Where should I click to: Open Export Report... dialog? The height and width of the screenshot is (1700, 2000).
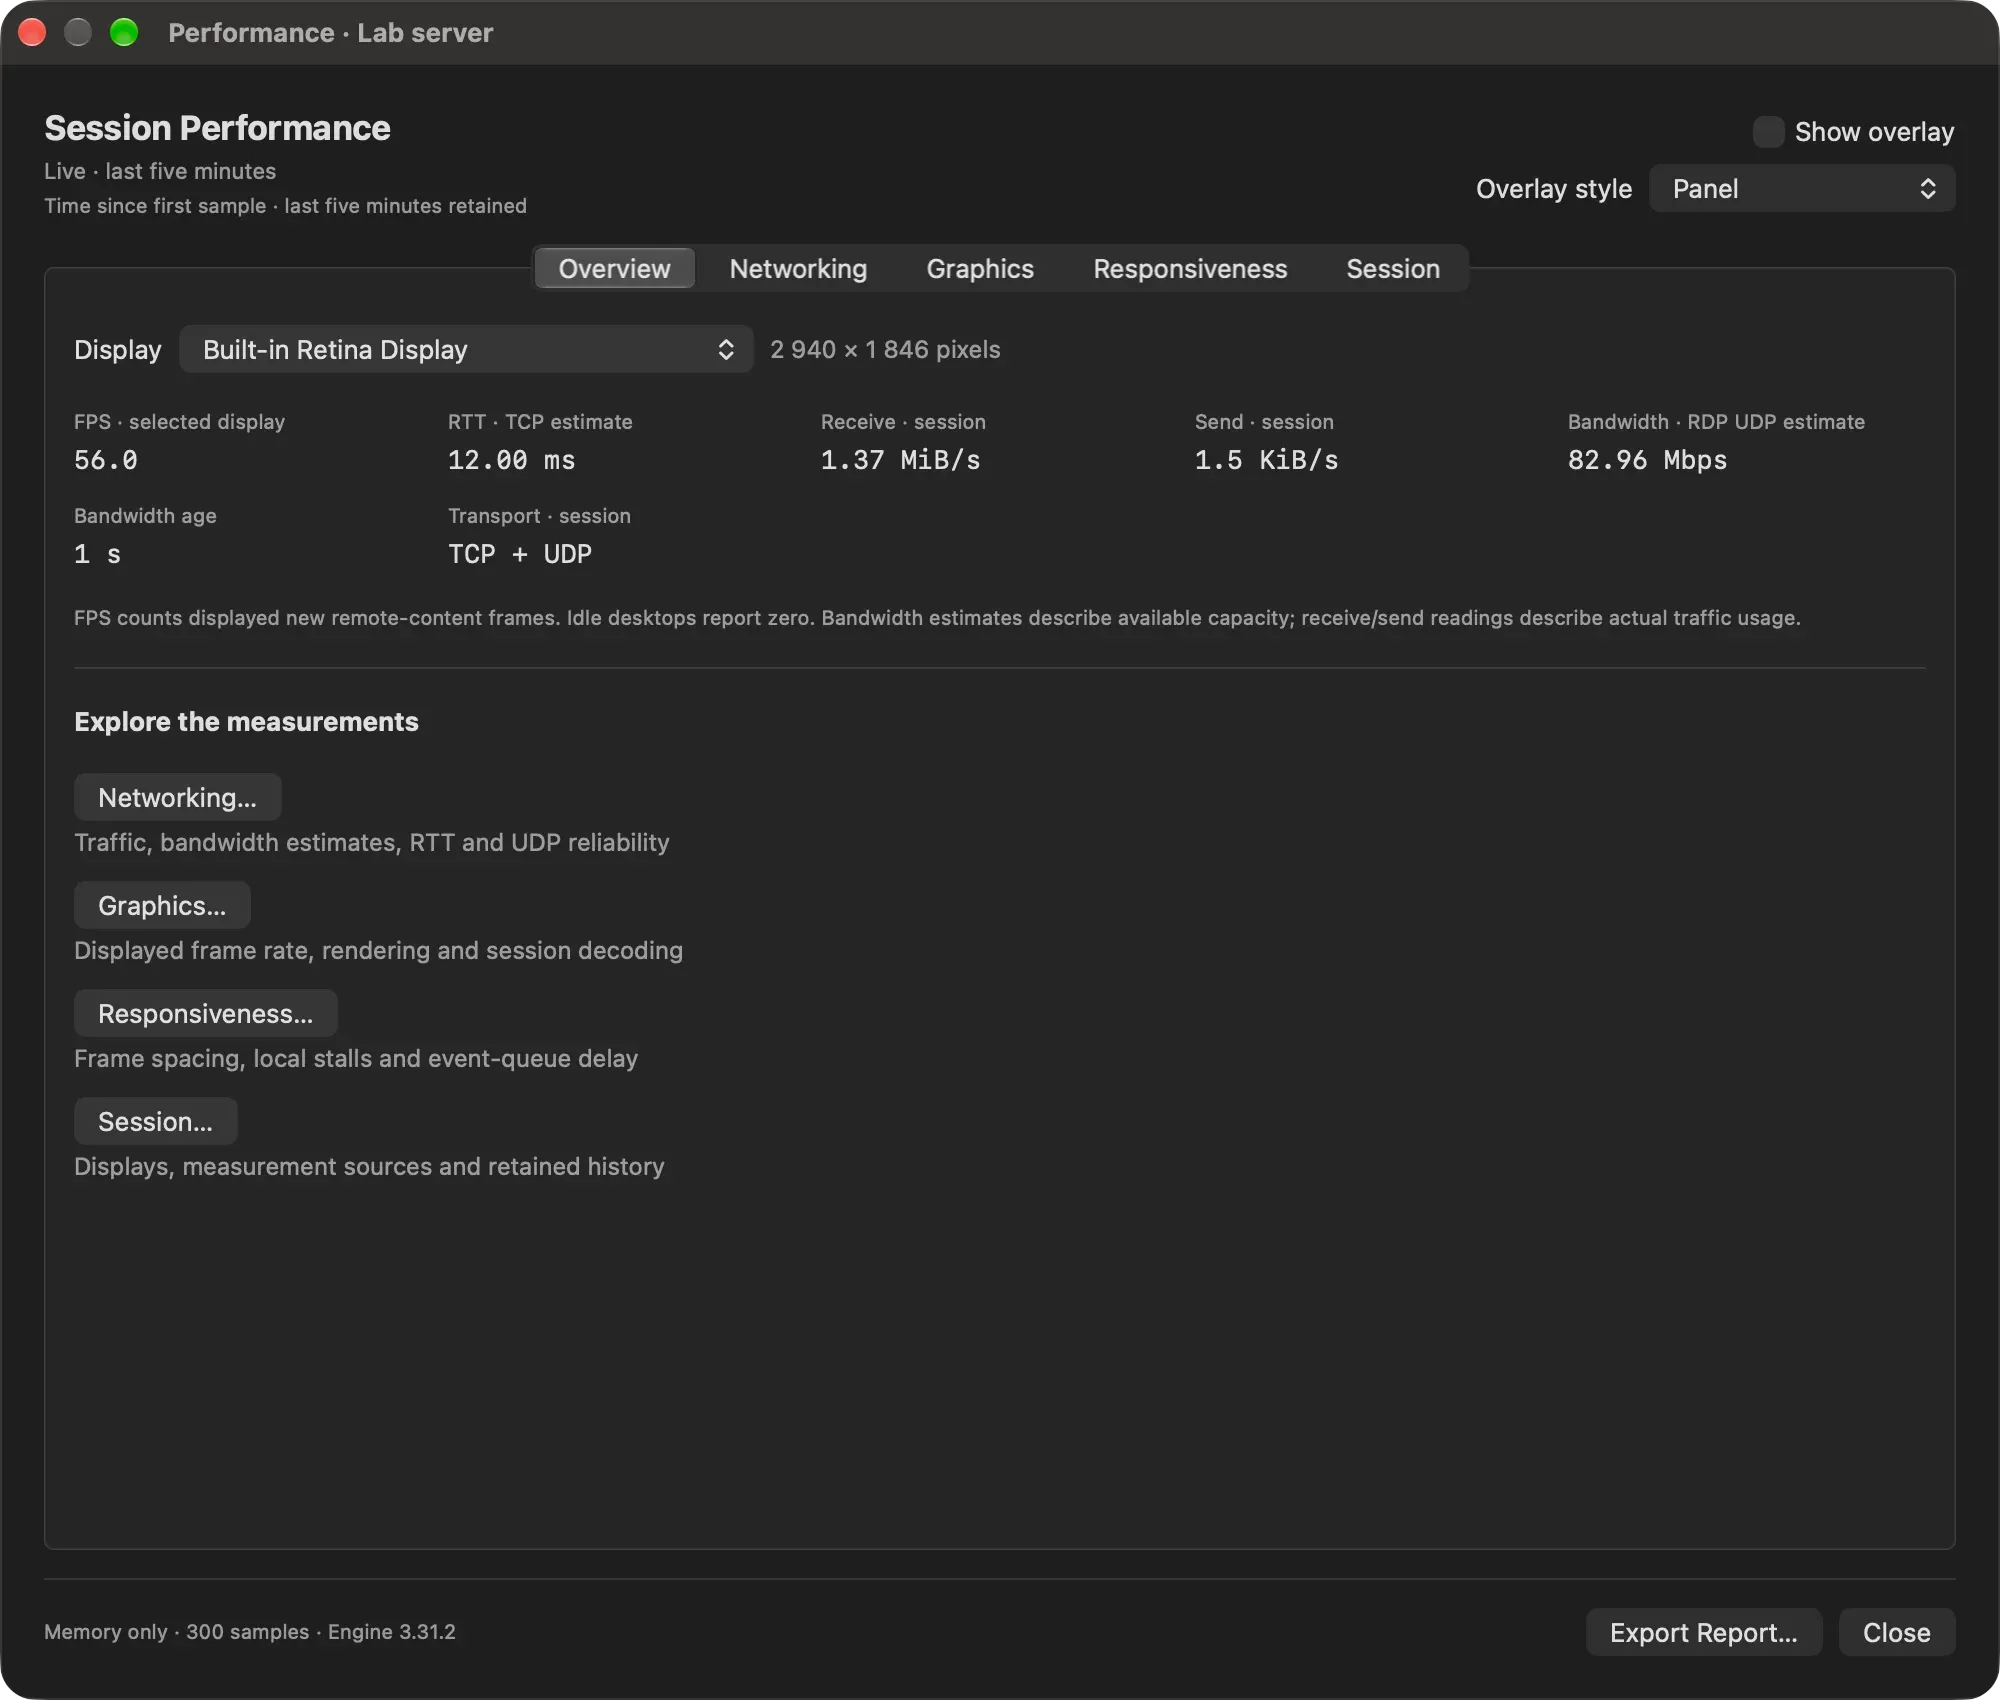[1704, 1632]
